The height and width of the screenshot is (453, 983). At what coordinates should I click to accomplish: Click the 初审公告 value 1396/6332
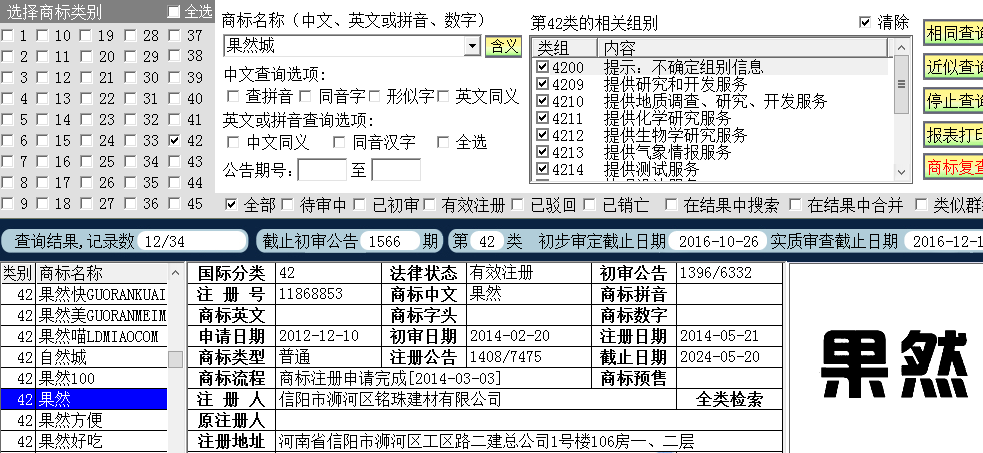tap(715, 273)
